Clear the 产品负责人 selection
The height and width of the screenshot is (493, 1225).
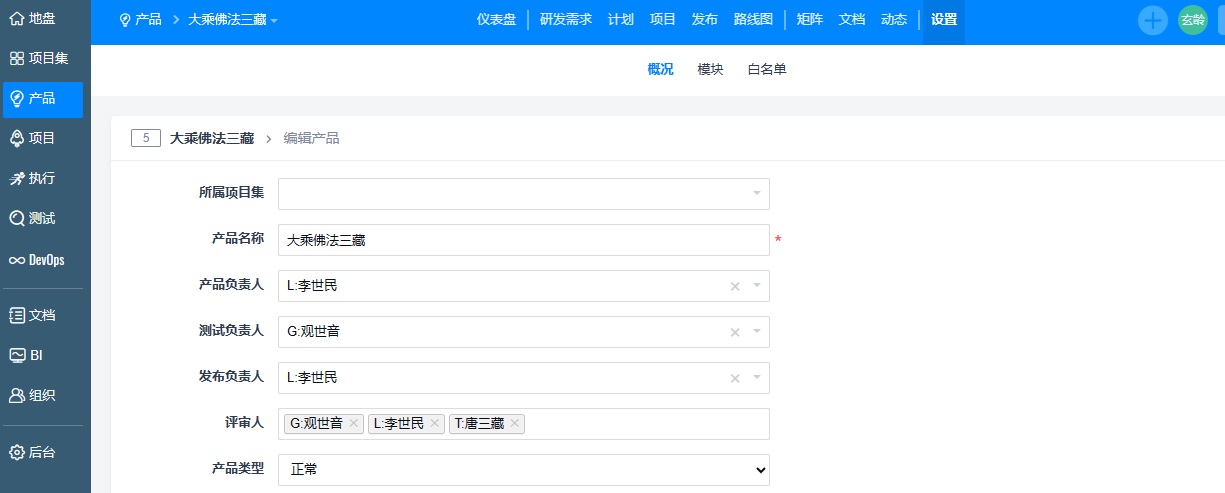click(x=735, y=286)
